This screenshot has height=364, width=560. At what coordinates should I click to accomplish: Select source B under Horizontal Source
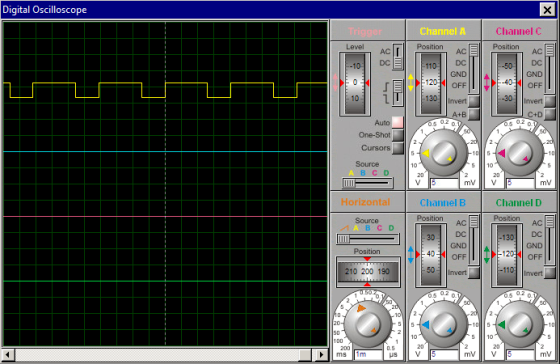368,228
